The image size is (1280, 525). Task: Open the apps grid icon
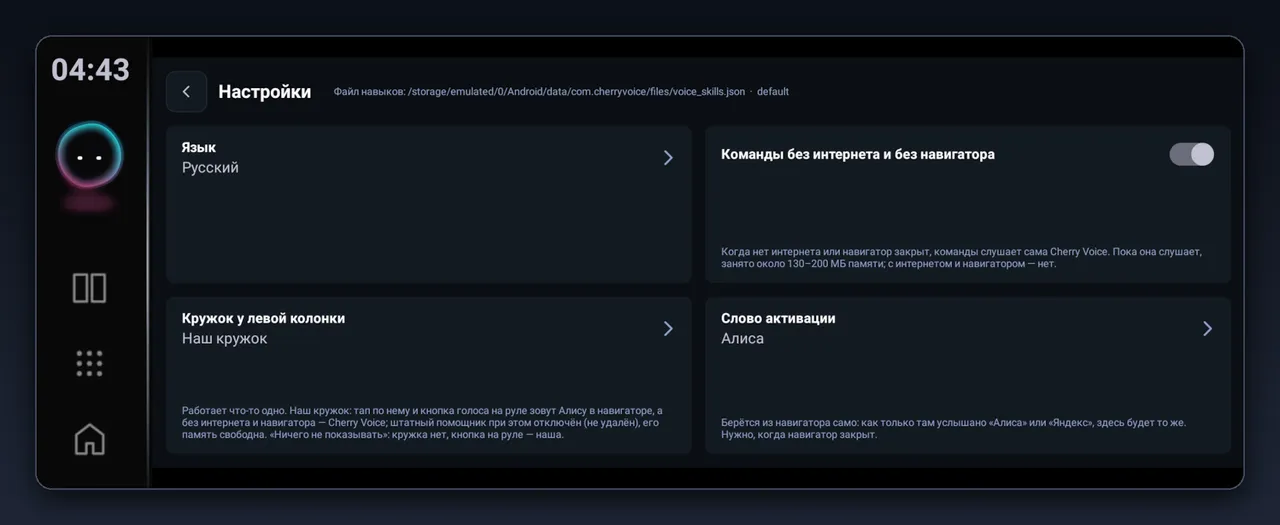pos(89,363)
